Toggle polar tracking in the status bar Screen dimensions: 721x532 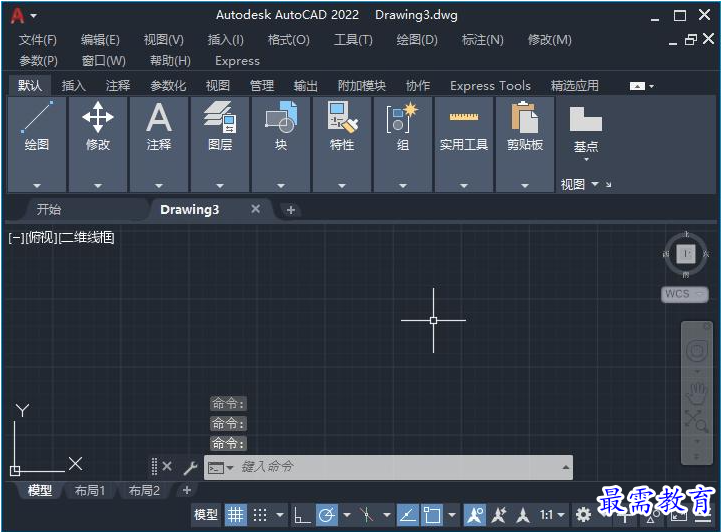pos(327,515)
